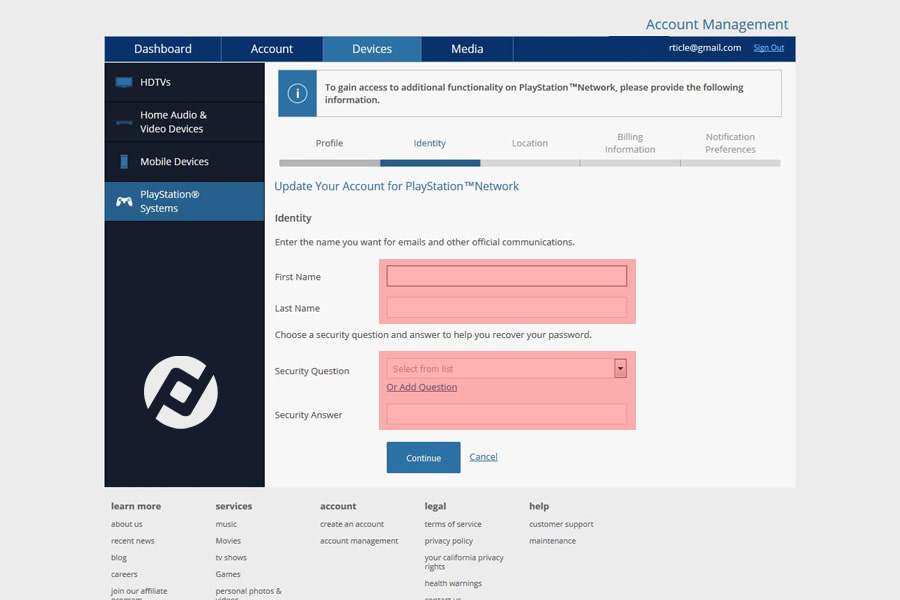Open the Media tab
Screen dimensions: 900x600
pos(467,49)
